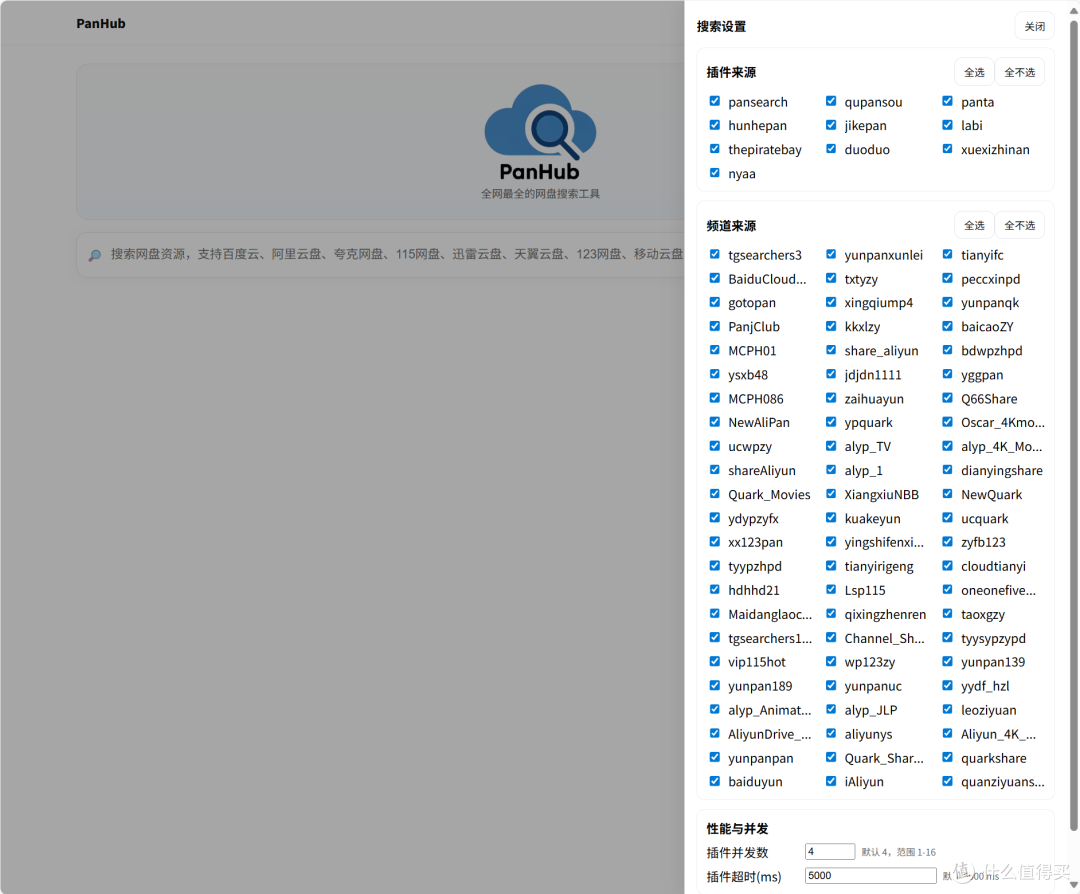Click the PanHub title in the header
Screen dimensions: 1080x894
tap(101, 23)
